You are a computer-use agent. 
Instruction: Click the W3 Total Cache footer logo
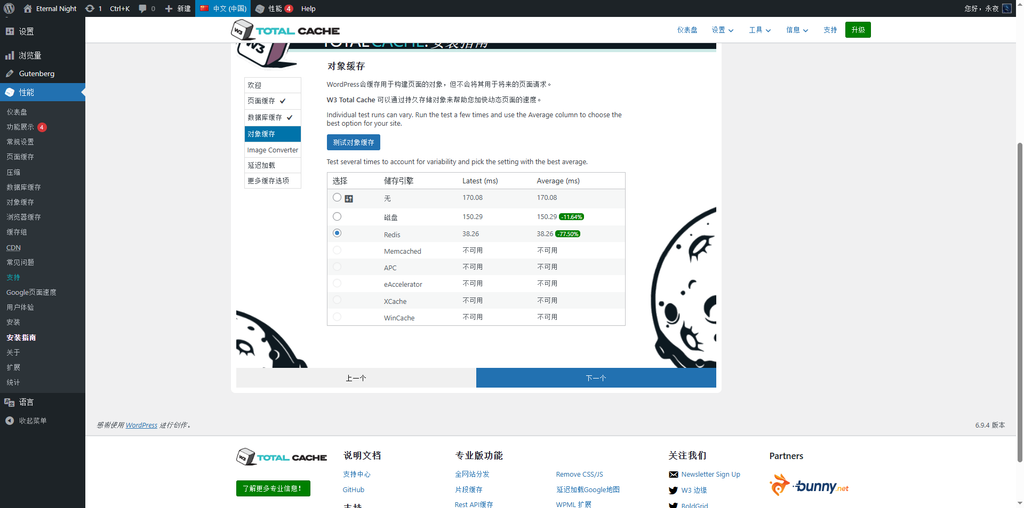(x=281, y=456)
